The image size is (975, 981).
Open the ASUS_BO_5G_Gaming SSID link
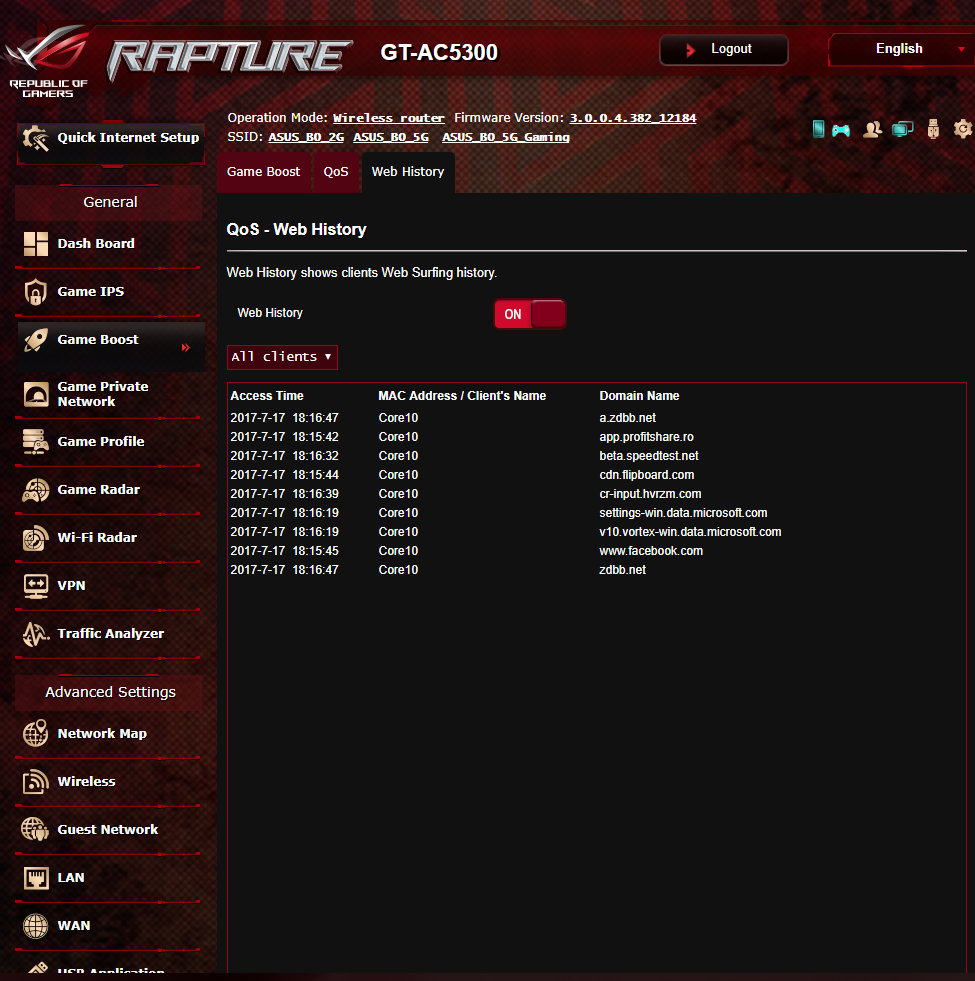coord(506,137)
